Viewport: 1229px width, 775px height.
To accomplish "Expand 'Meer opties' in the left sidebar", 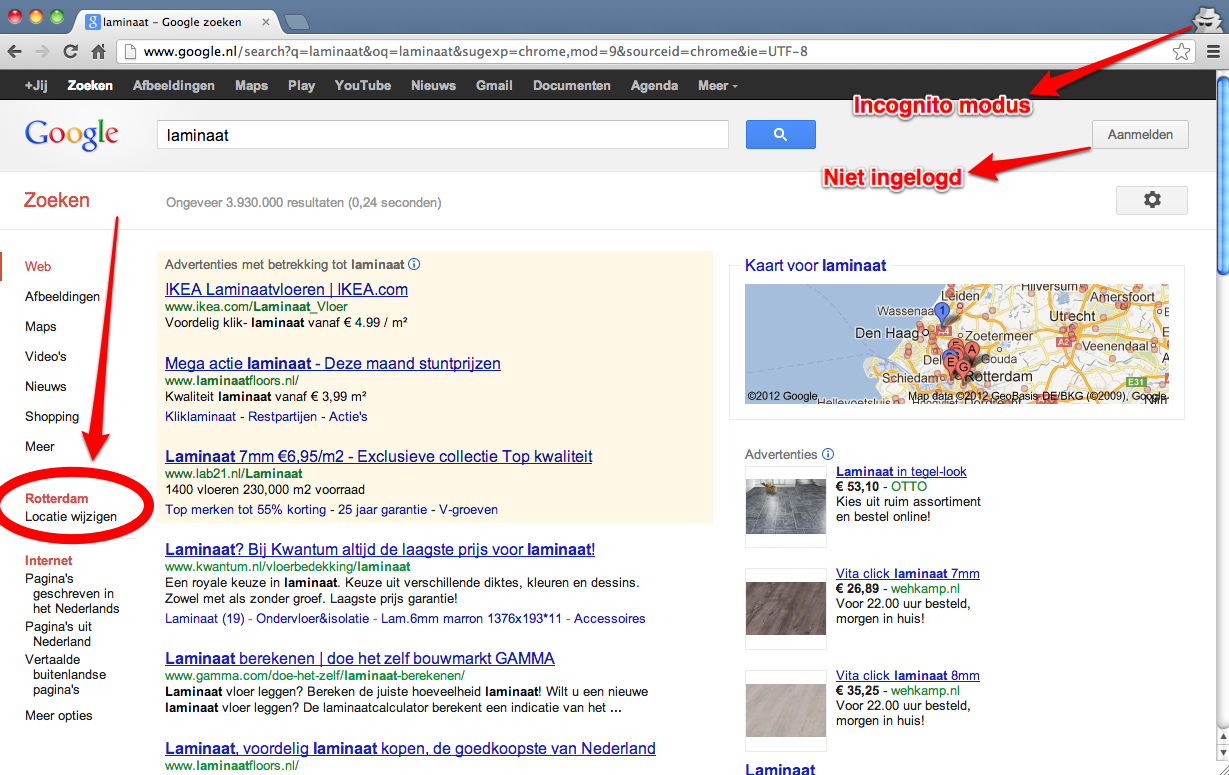I will click(x=59, y=716).
